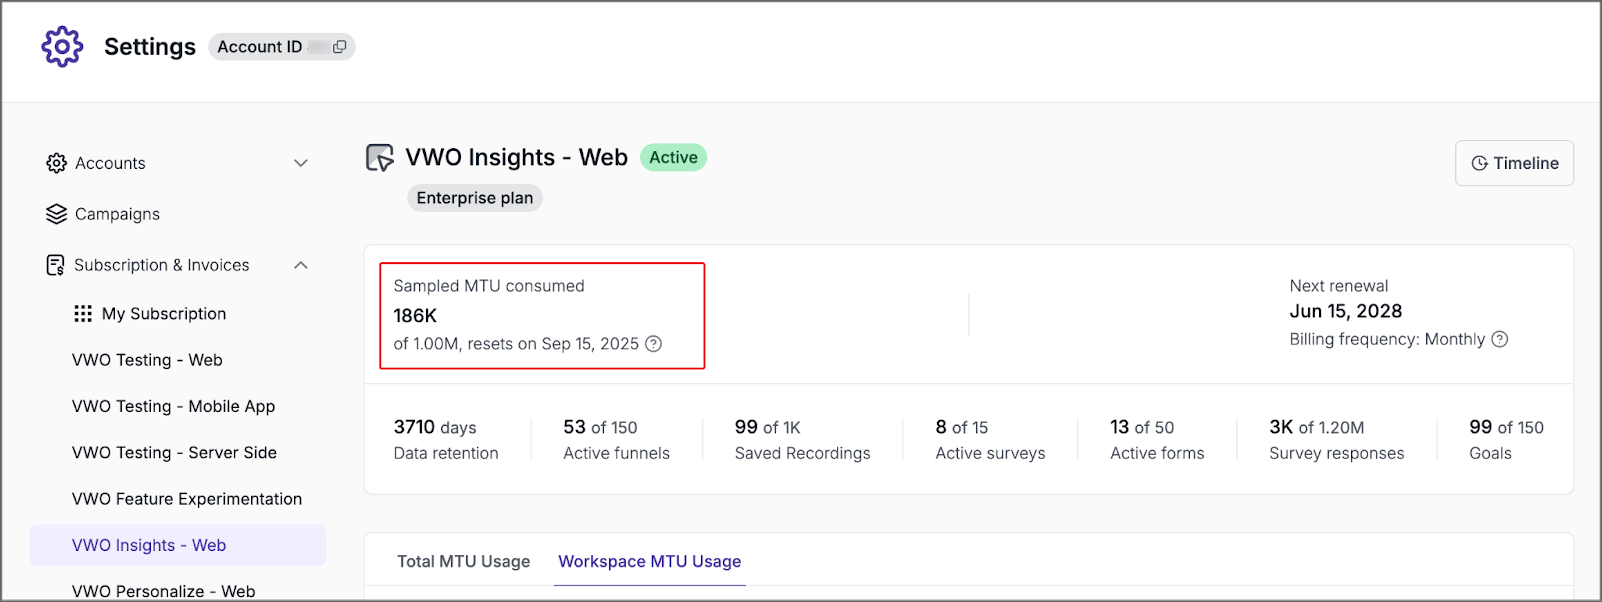Select the Workspace MTU Usage tab

(x=650, y=561)
